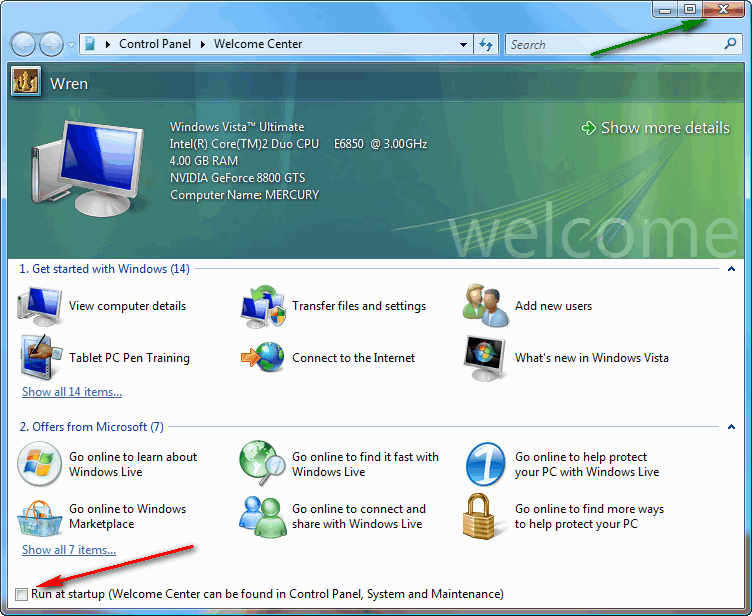Open the address bar history dropdown
This screenshot has width=752, height=616.
(x=463, y=45)
